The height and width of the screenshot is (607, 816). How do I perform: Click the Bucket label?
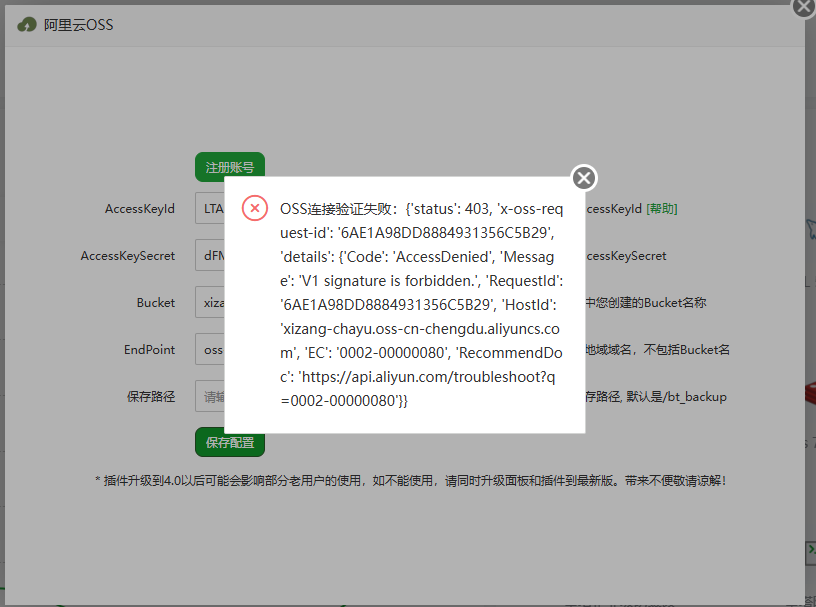tap(156, 302)
